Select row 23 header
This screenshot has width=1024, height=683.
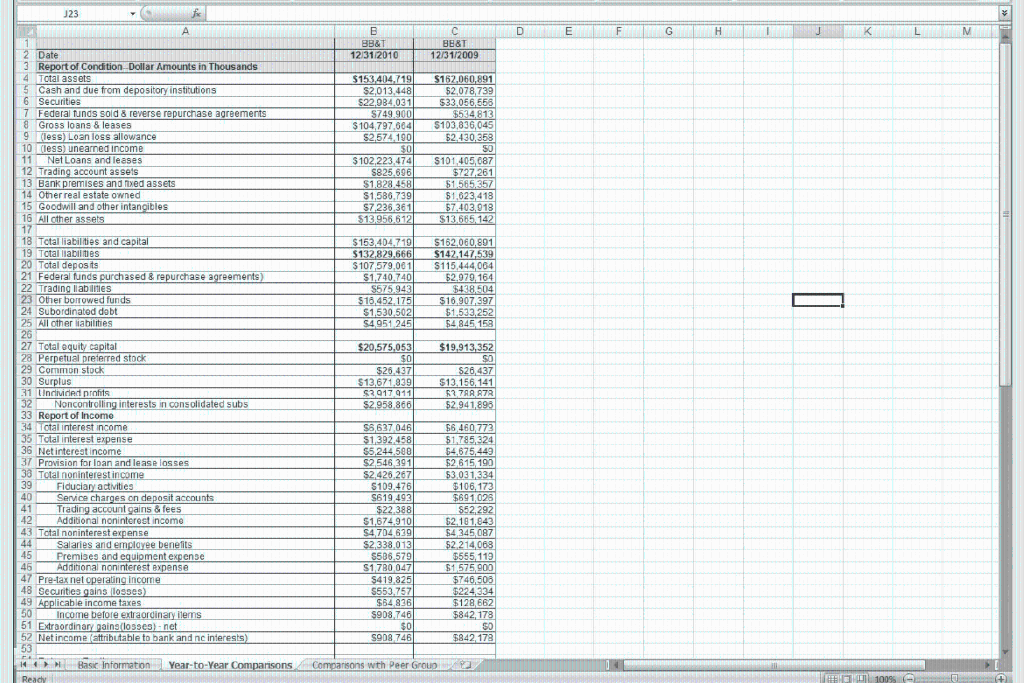(26, 300)
